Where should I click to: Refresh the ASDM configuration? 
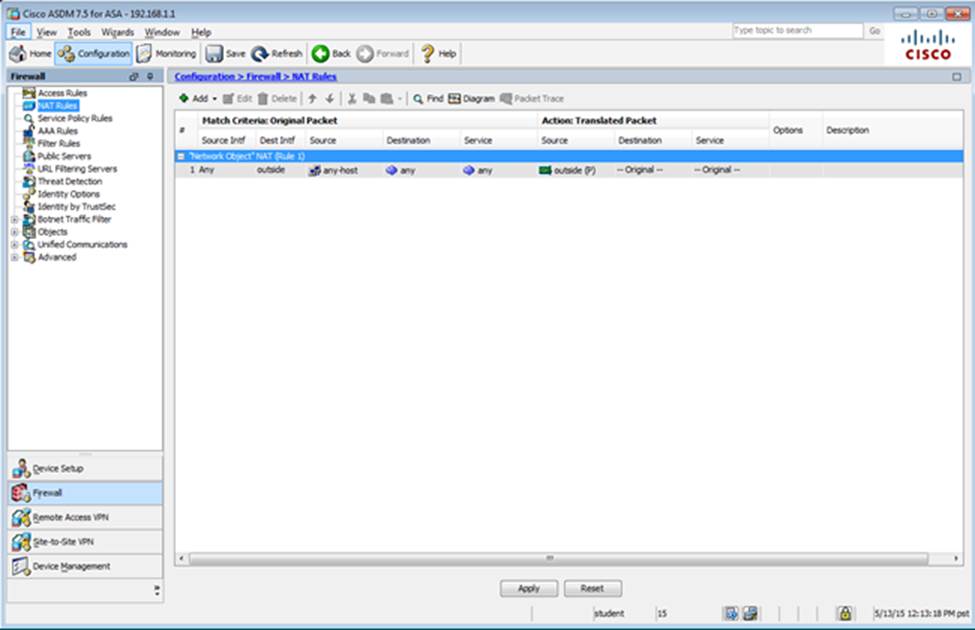277,54
